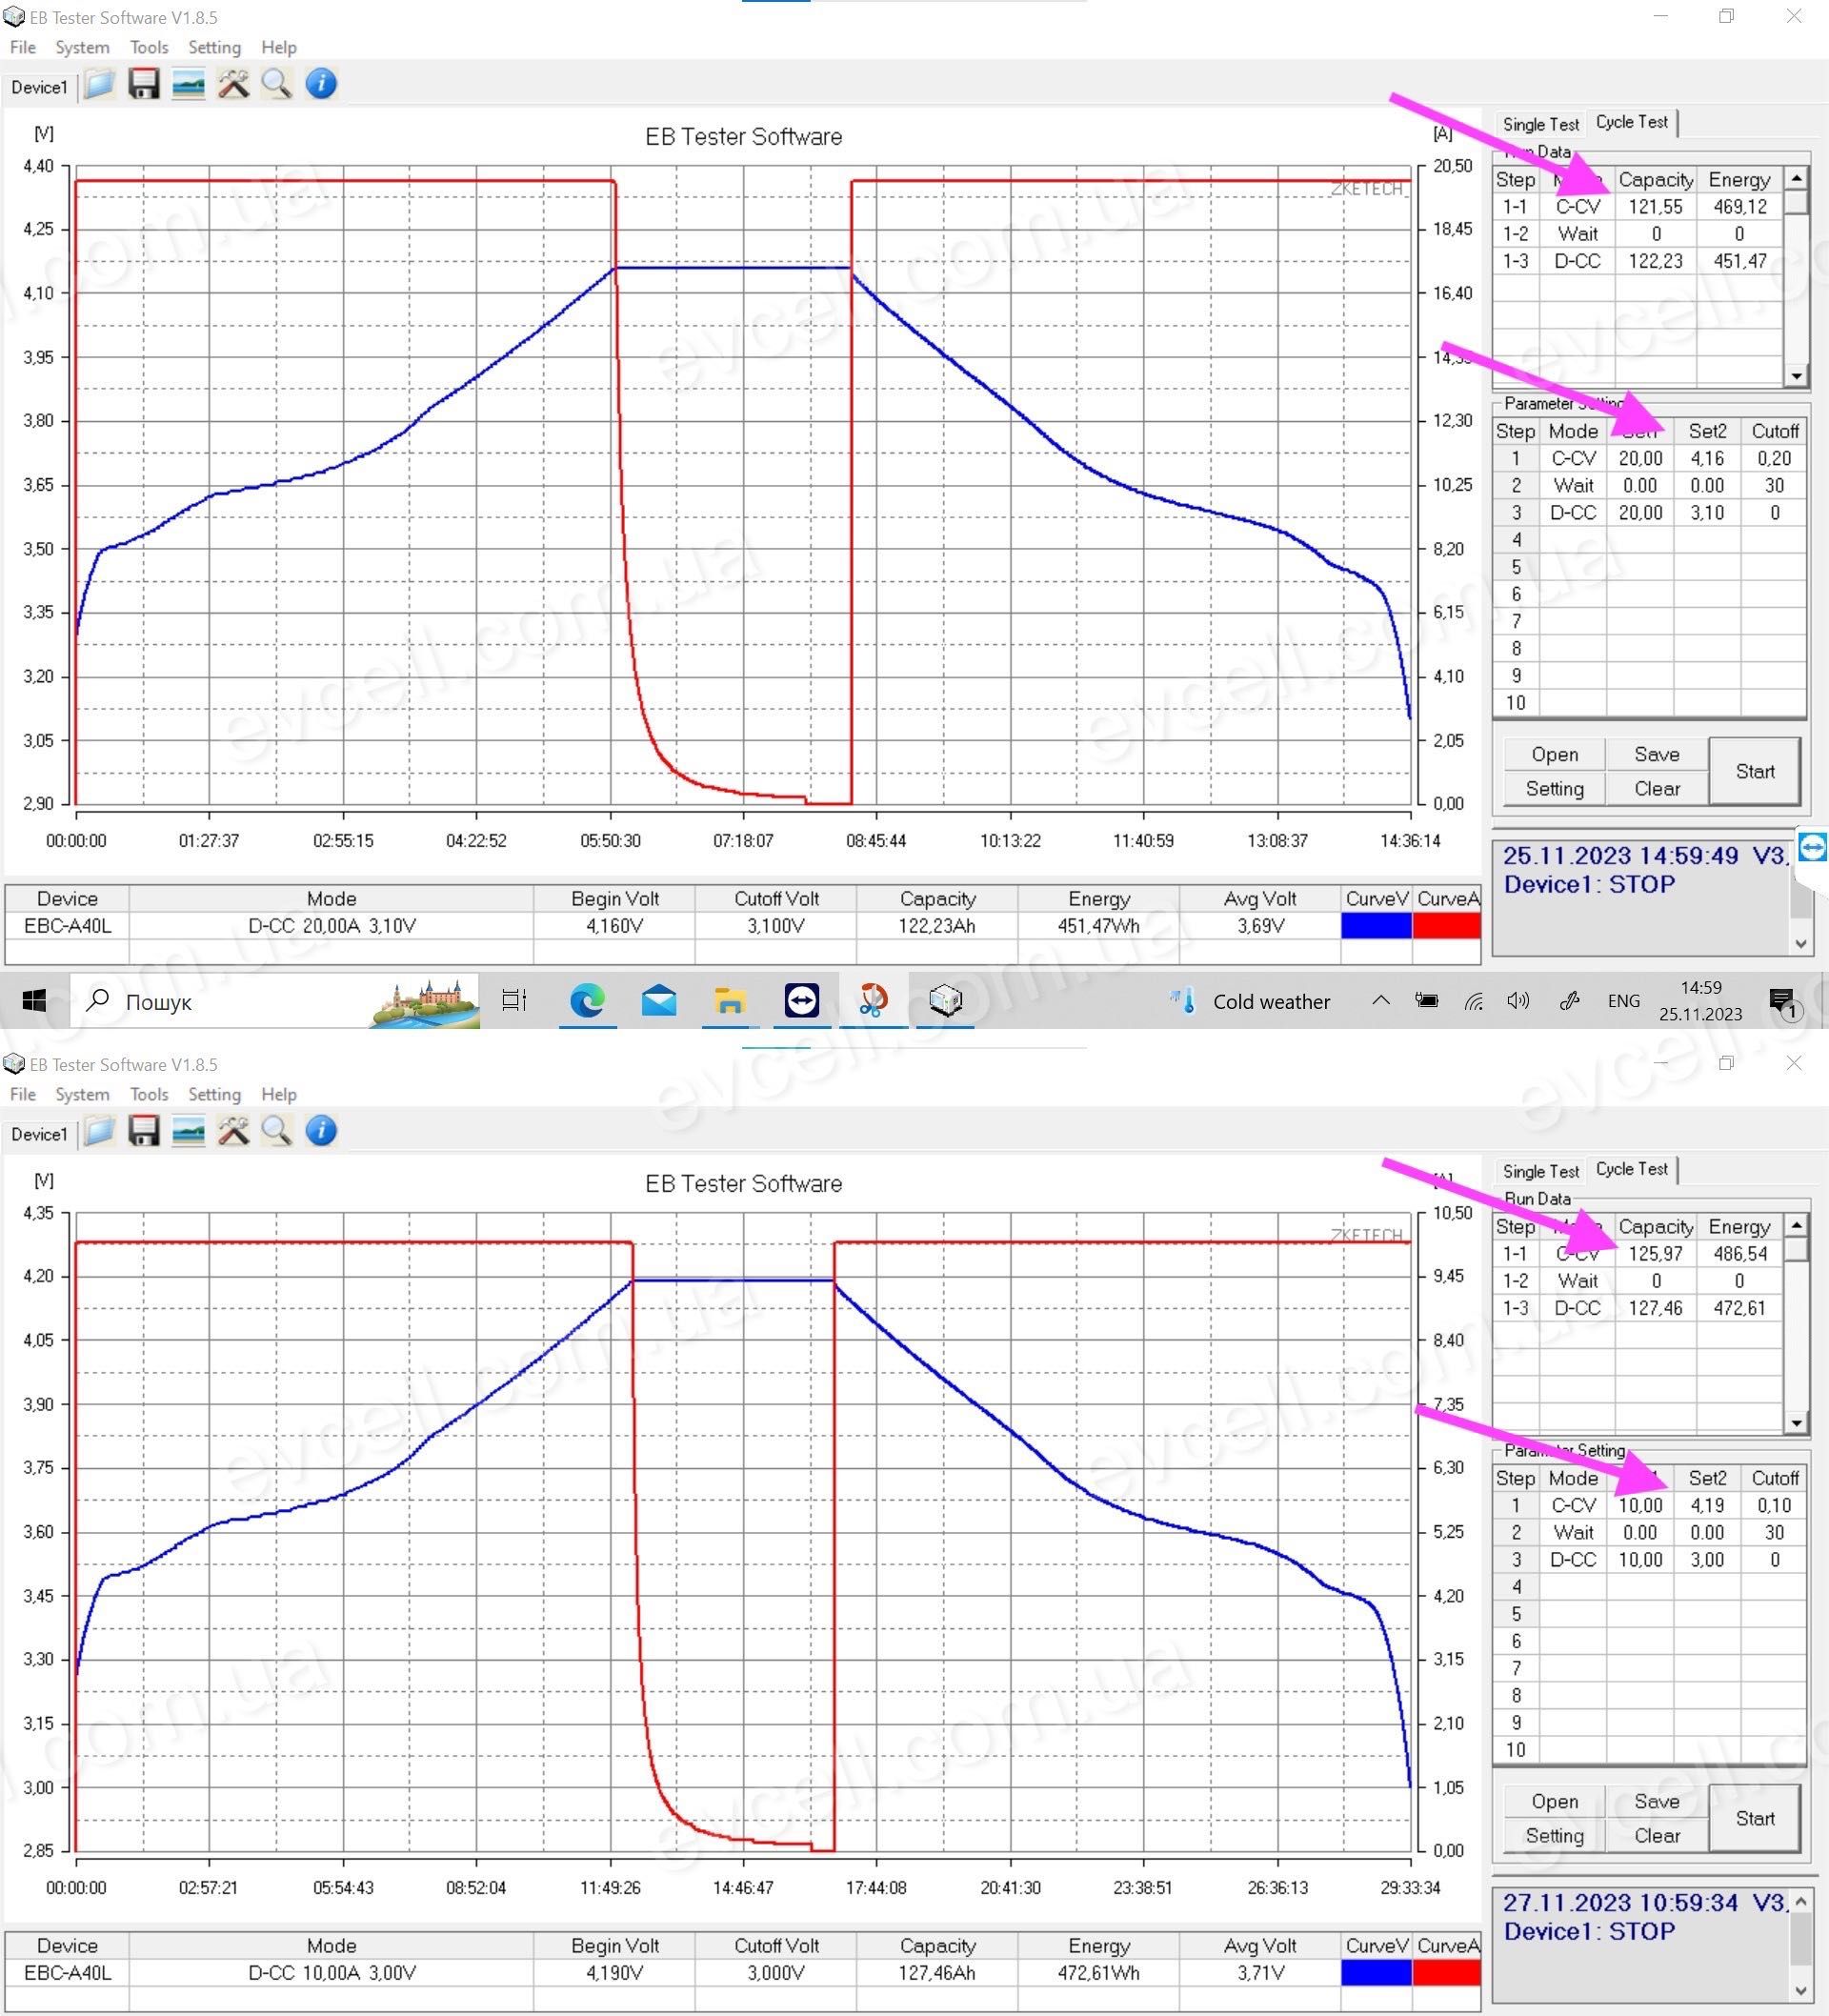The image size is (1829, 2016).
Task: Open the Cold weather widget
Action: (1250, 1001)
